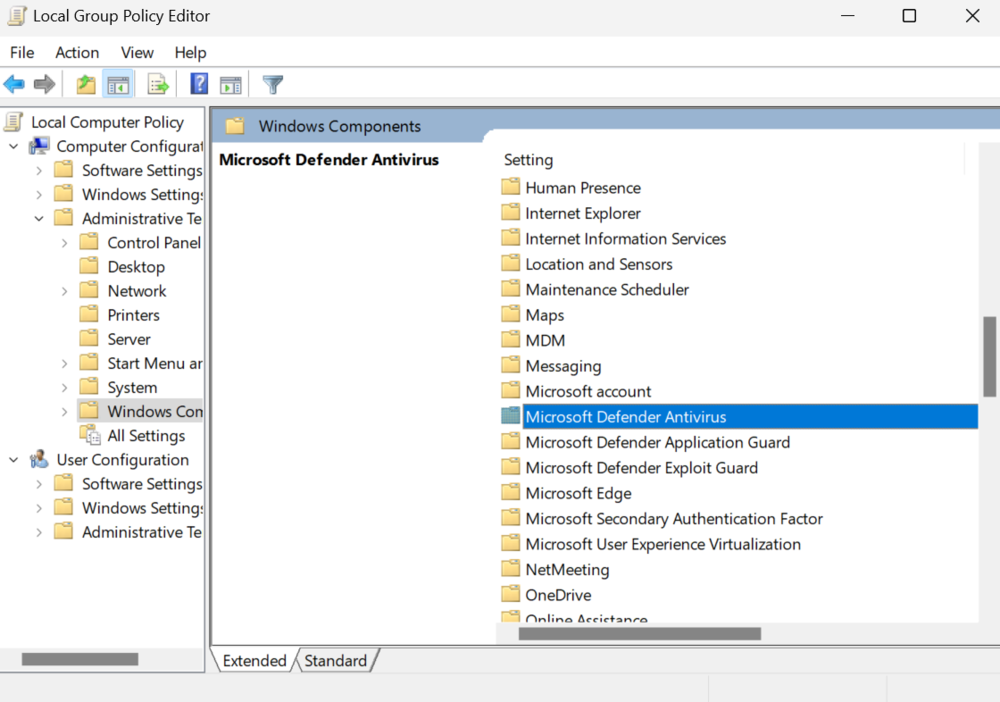
Task: Go up one level with folder icon
Action: 85,84
